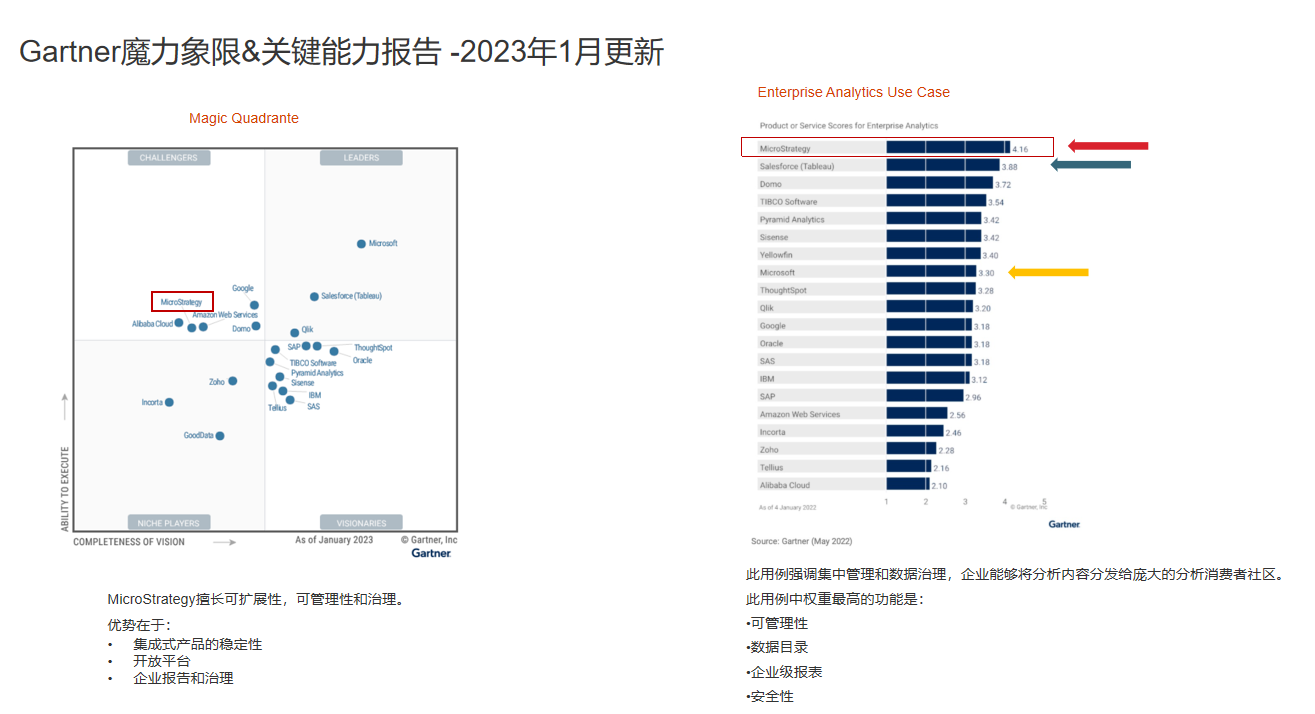This screenshot has height=714, width=1315.
Task: Click the "优势在于:" line
Action: [x=139, y=625]
